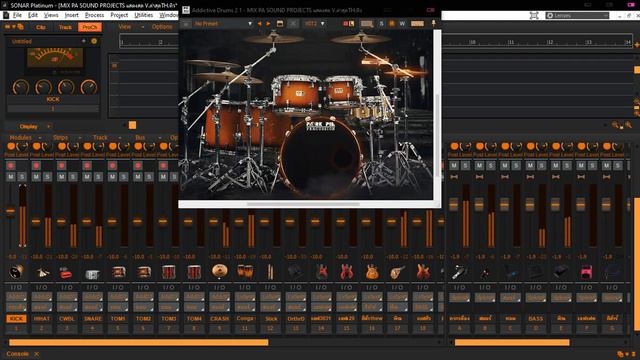
Task: Open the Views menu
Action: click(51, 15)
